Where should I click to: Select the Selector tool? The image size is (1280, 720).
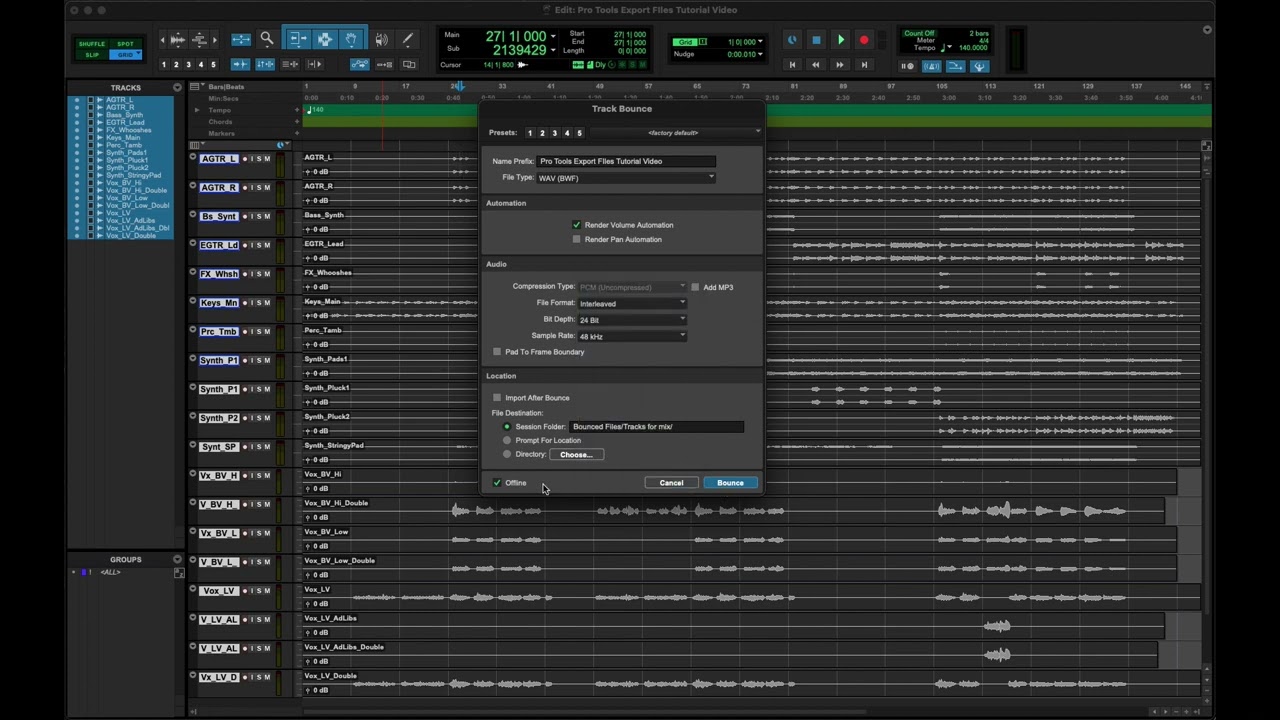point(325,39)
